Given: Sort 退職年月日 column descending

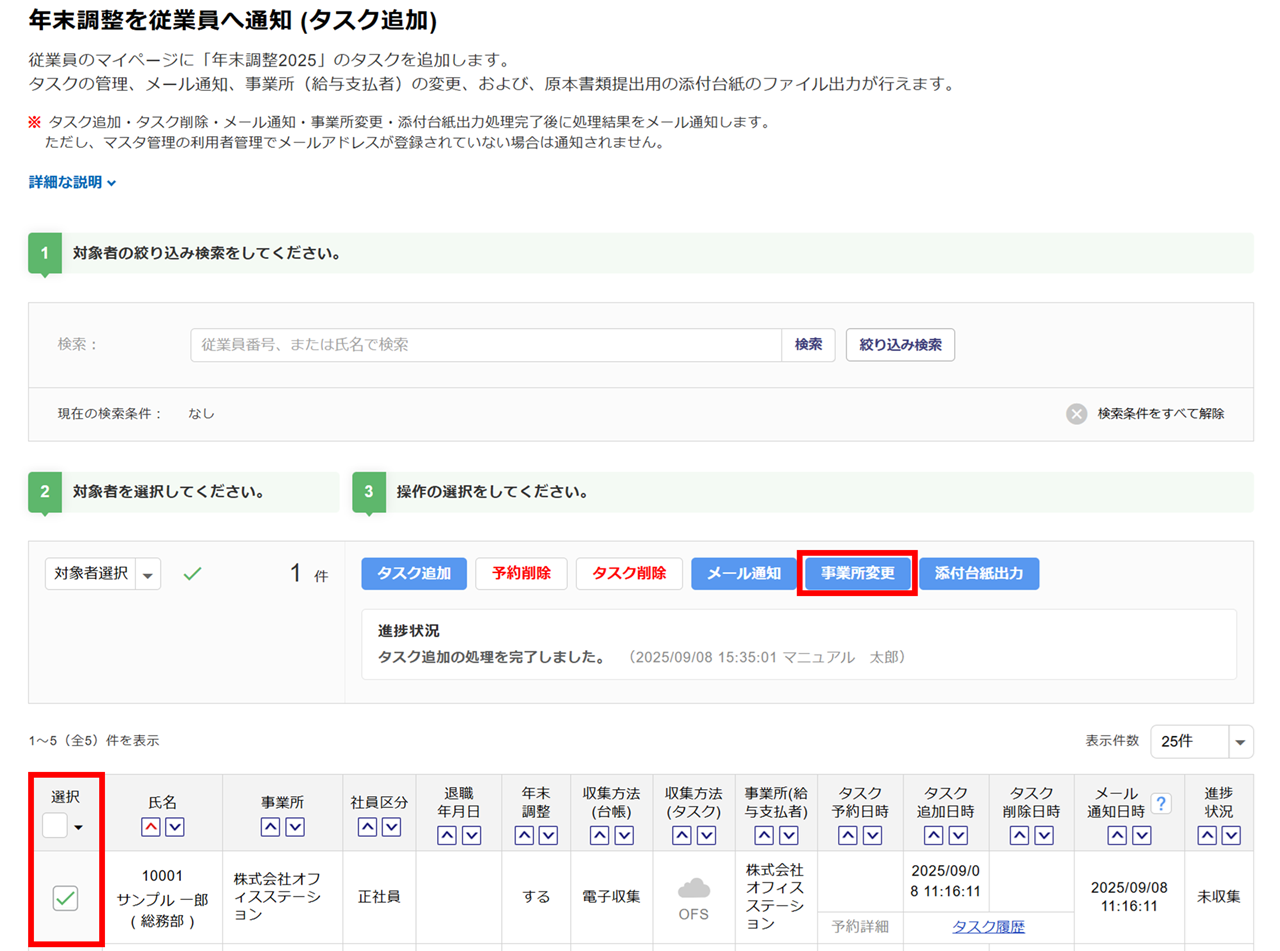Looking at the screenshot, I should coord(472,835).
